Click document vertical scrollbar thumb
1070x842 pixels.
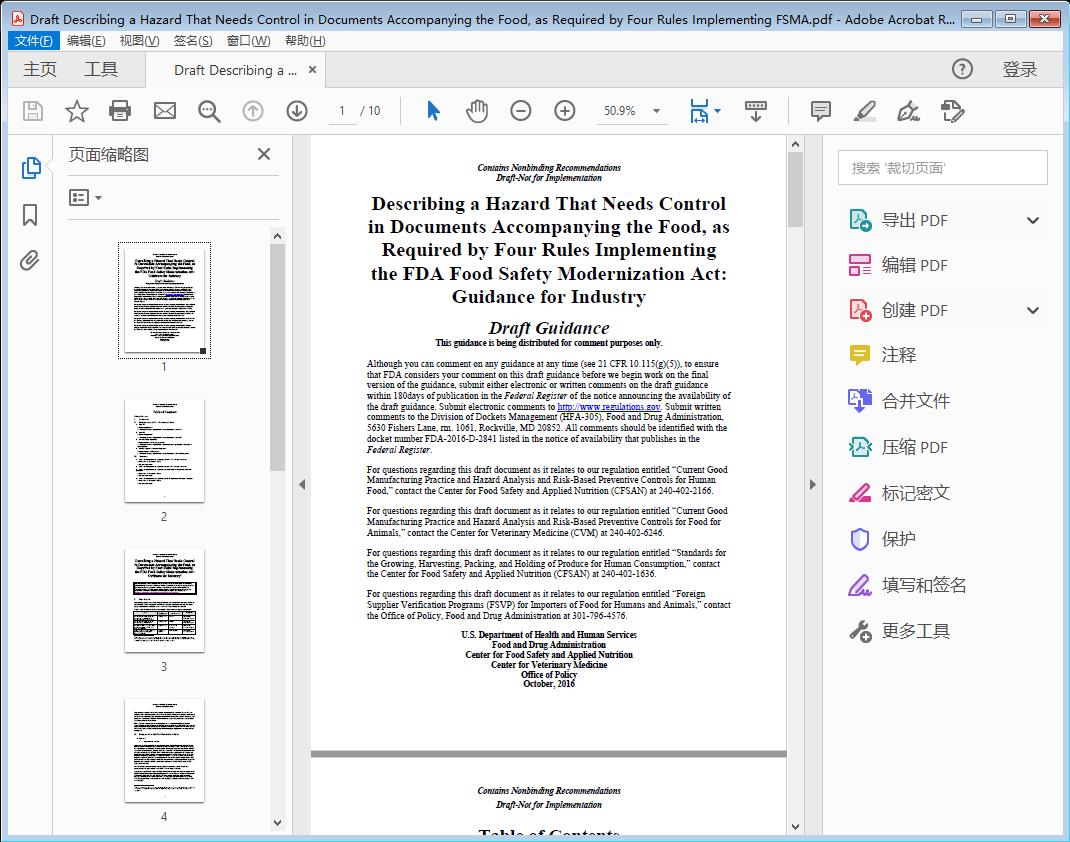pos(795,189)
